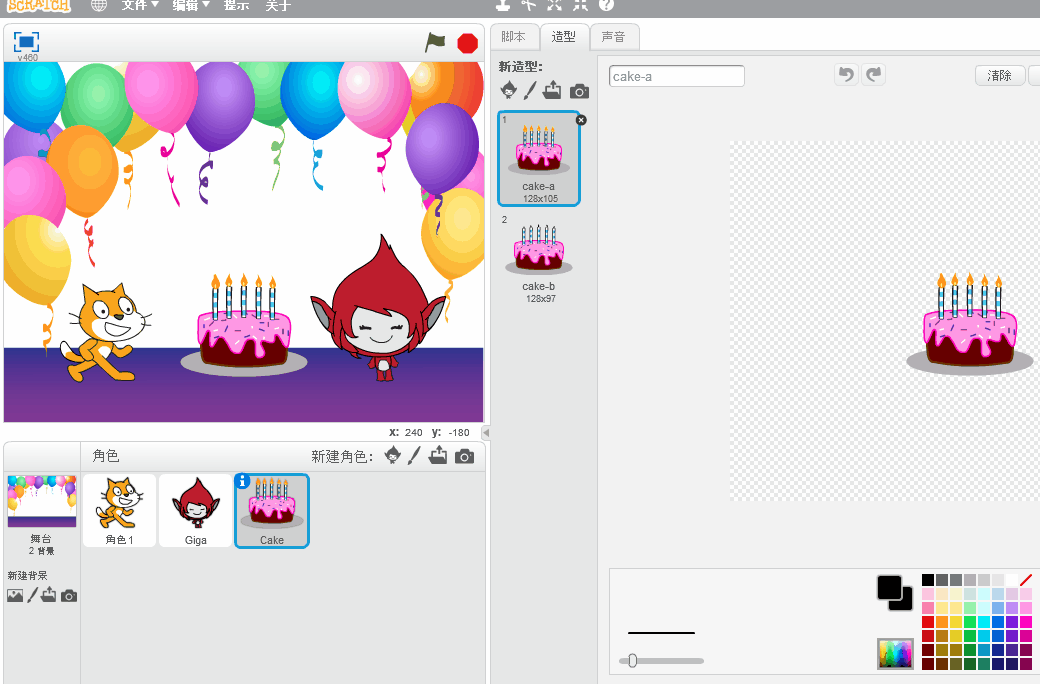Upload backdrop from file
Image resolution: width=1040 pixels, height=684 pixels.
[48, 595]
